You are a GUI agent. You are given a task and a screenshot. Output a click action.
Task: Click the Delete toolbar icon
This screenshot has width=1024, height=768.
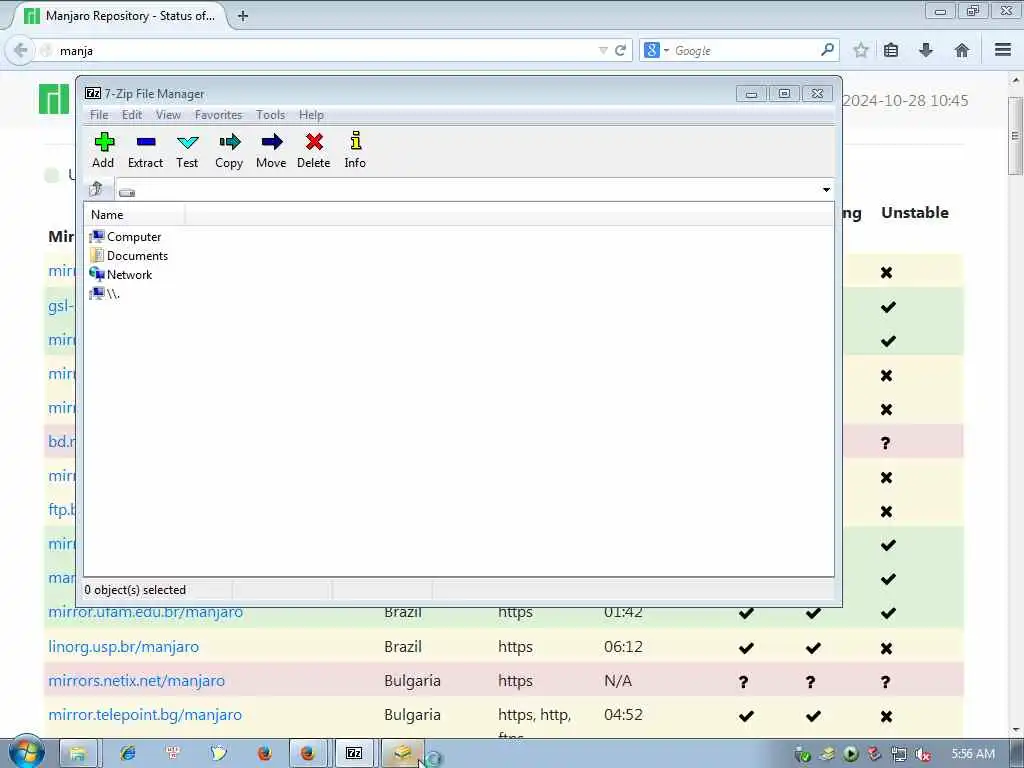(x=313, y=151)
